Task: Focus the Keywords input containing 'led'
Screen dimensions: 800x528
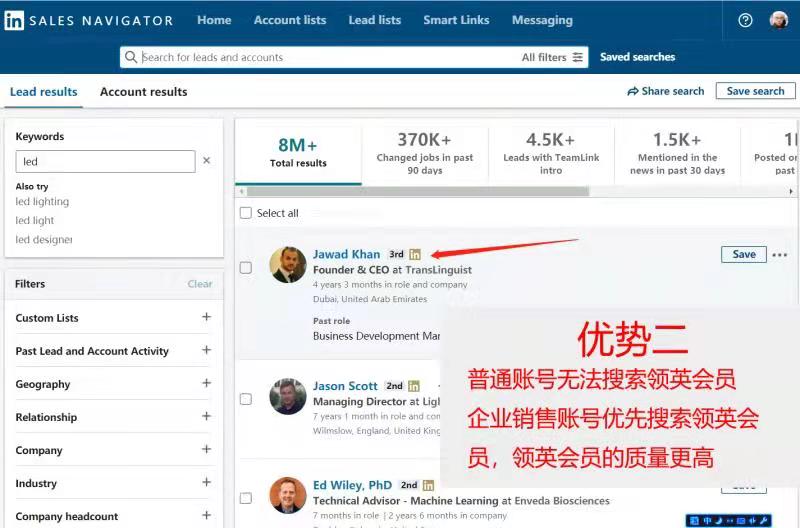Action: point(105,161)
